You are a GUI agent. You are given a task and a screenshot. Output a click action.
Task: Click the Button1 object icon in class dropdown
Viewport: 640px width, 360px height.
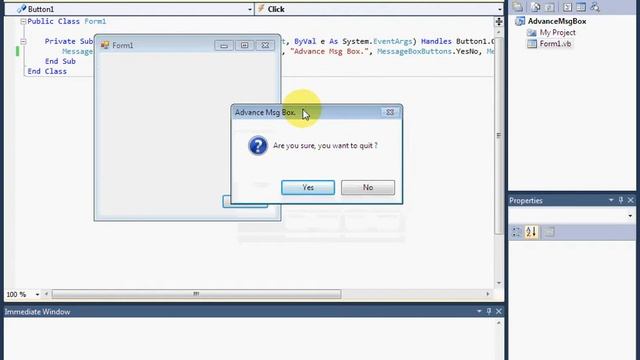(x=22, y=9)
